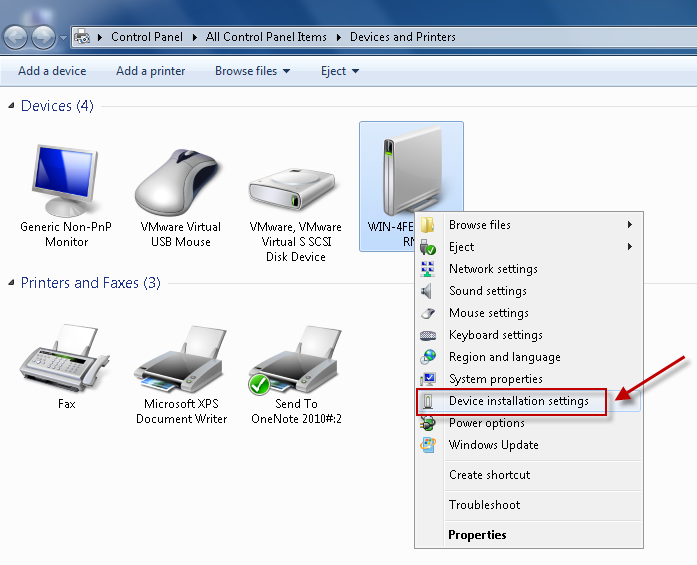697x565 pixels.
Task: Click the Network settings icon in menu
Action: coord(428,269)
